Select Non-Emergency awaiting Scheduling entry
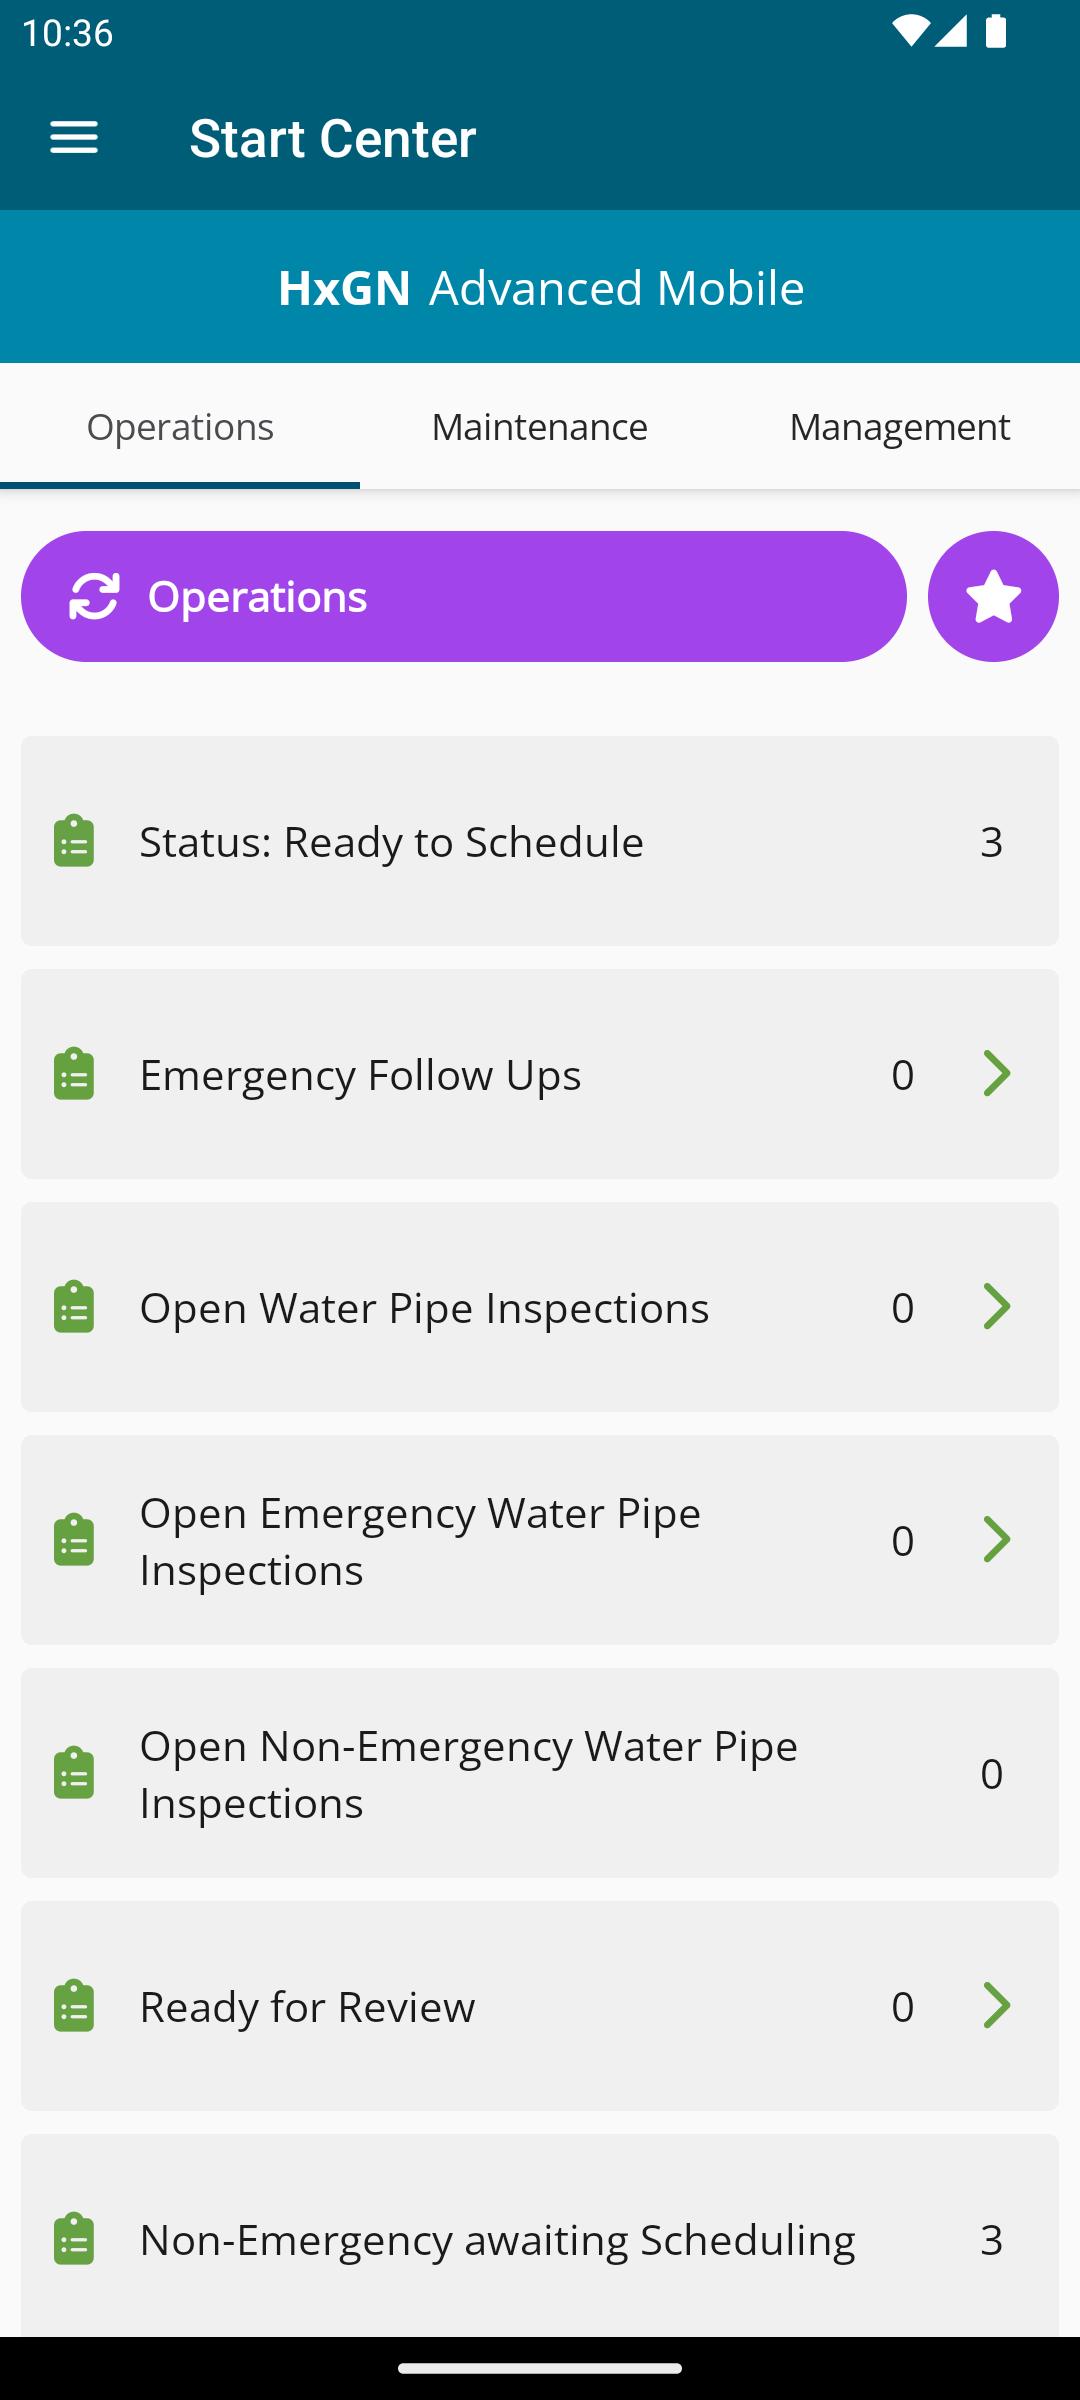 pyautogui.click(x=540, y=2239)
